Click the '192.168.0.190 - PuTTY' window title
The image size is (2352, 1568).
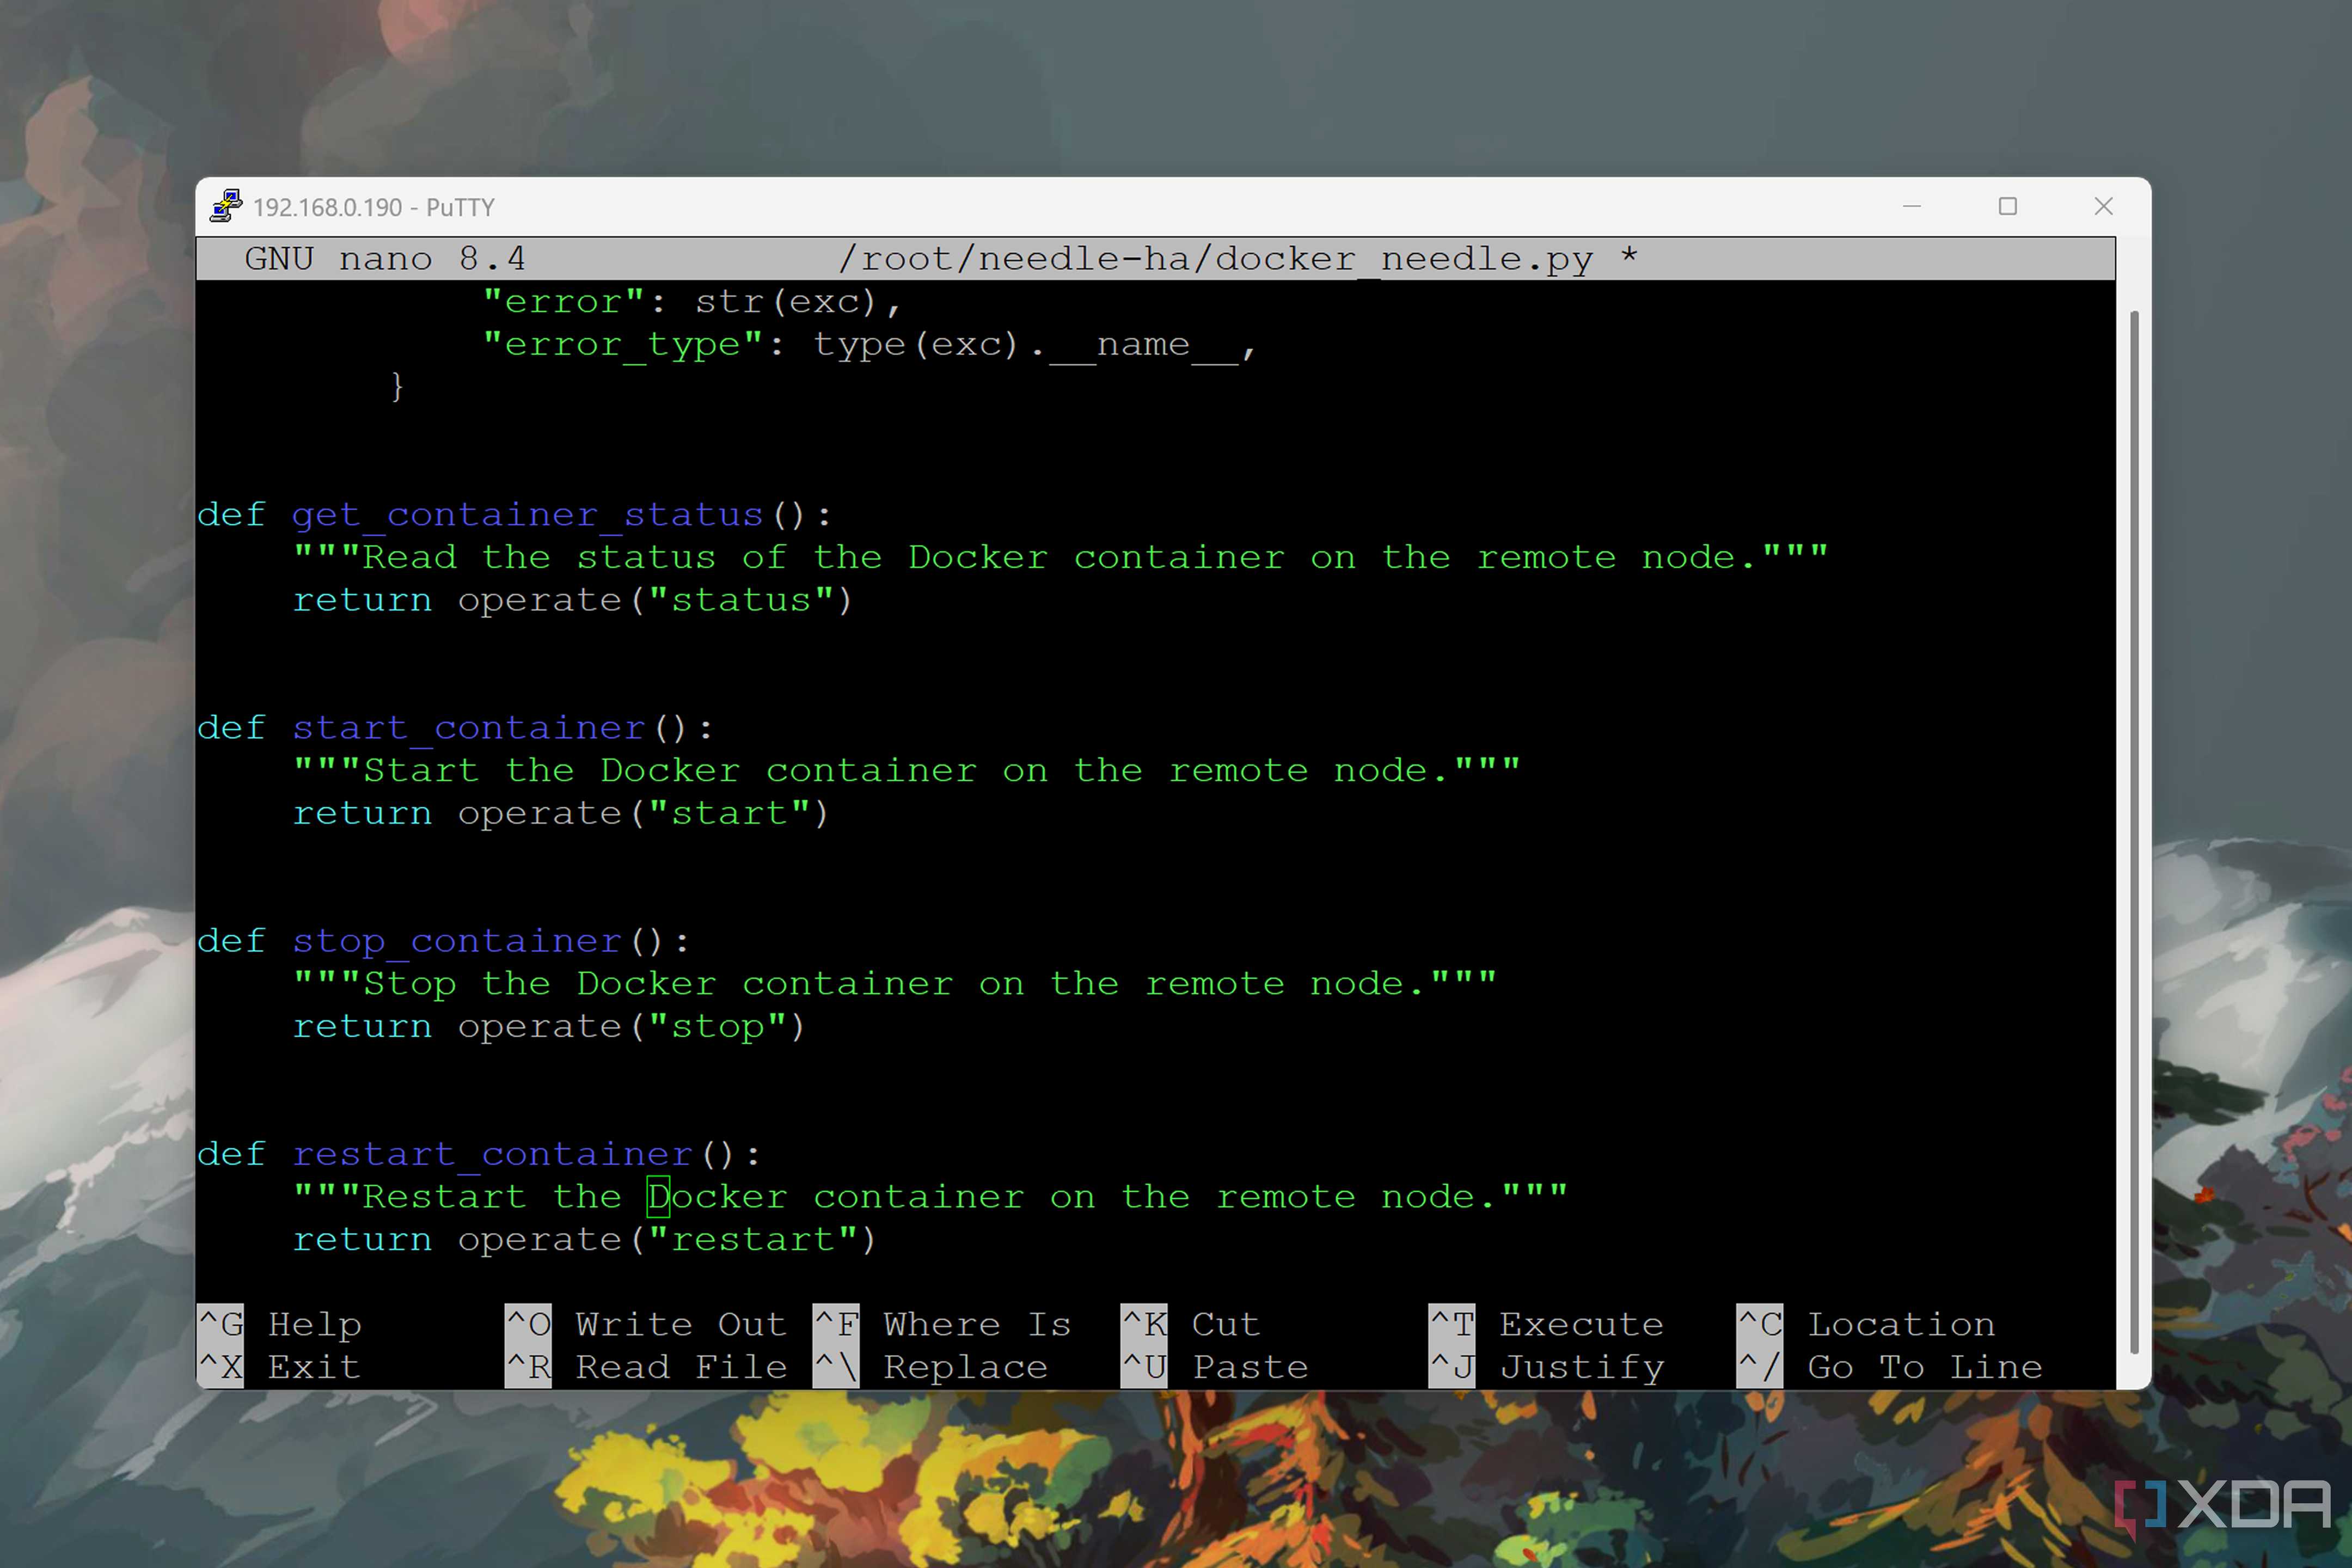coord(374,207)
